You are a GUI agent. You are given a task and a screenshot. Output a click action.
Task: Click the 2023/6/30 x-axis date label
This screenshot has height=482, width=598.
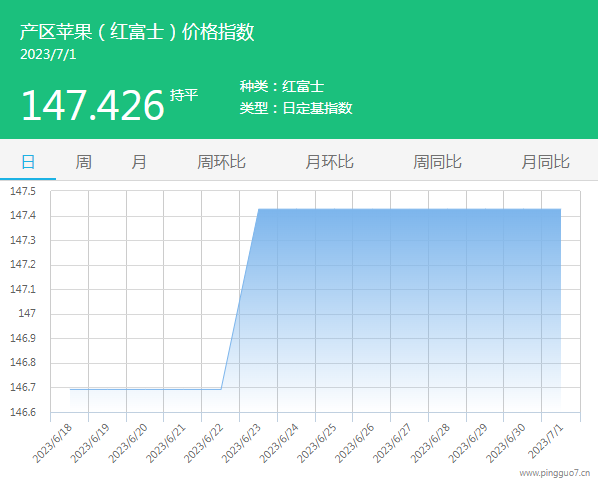click(x=506, y=443)
